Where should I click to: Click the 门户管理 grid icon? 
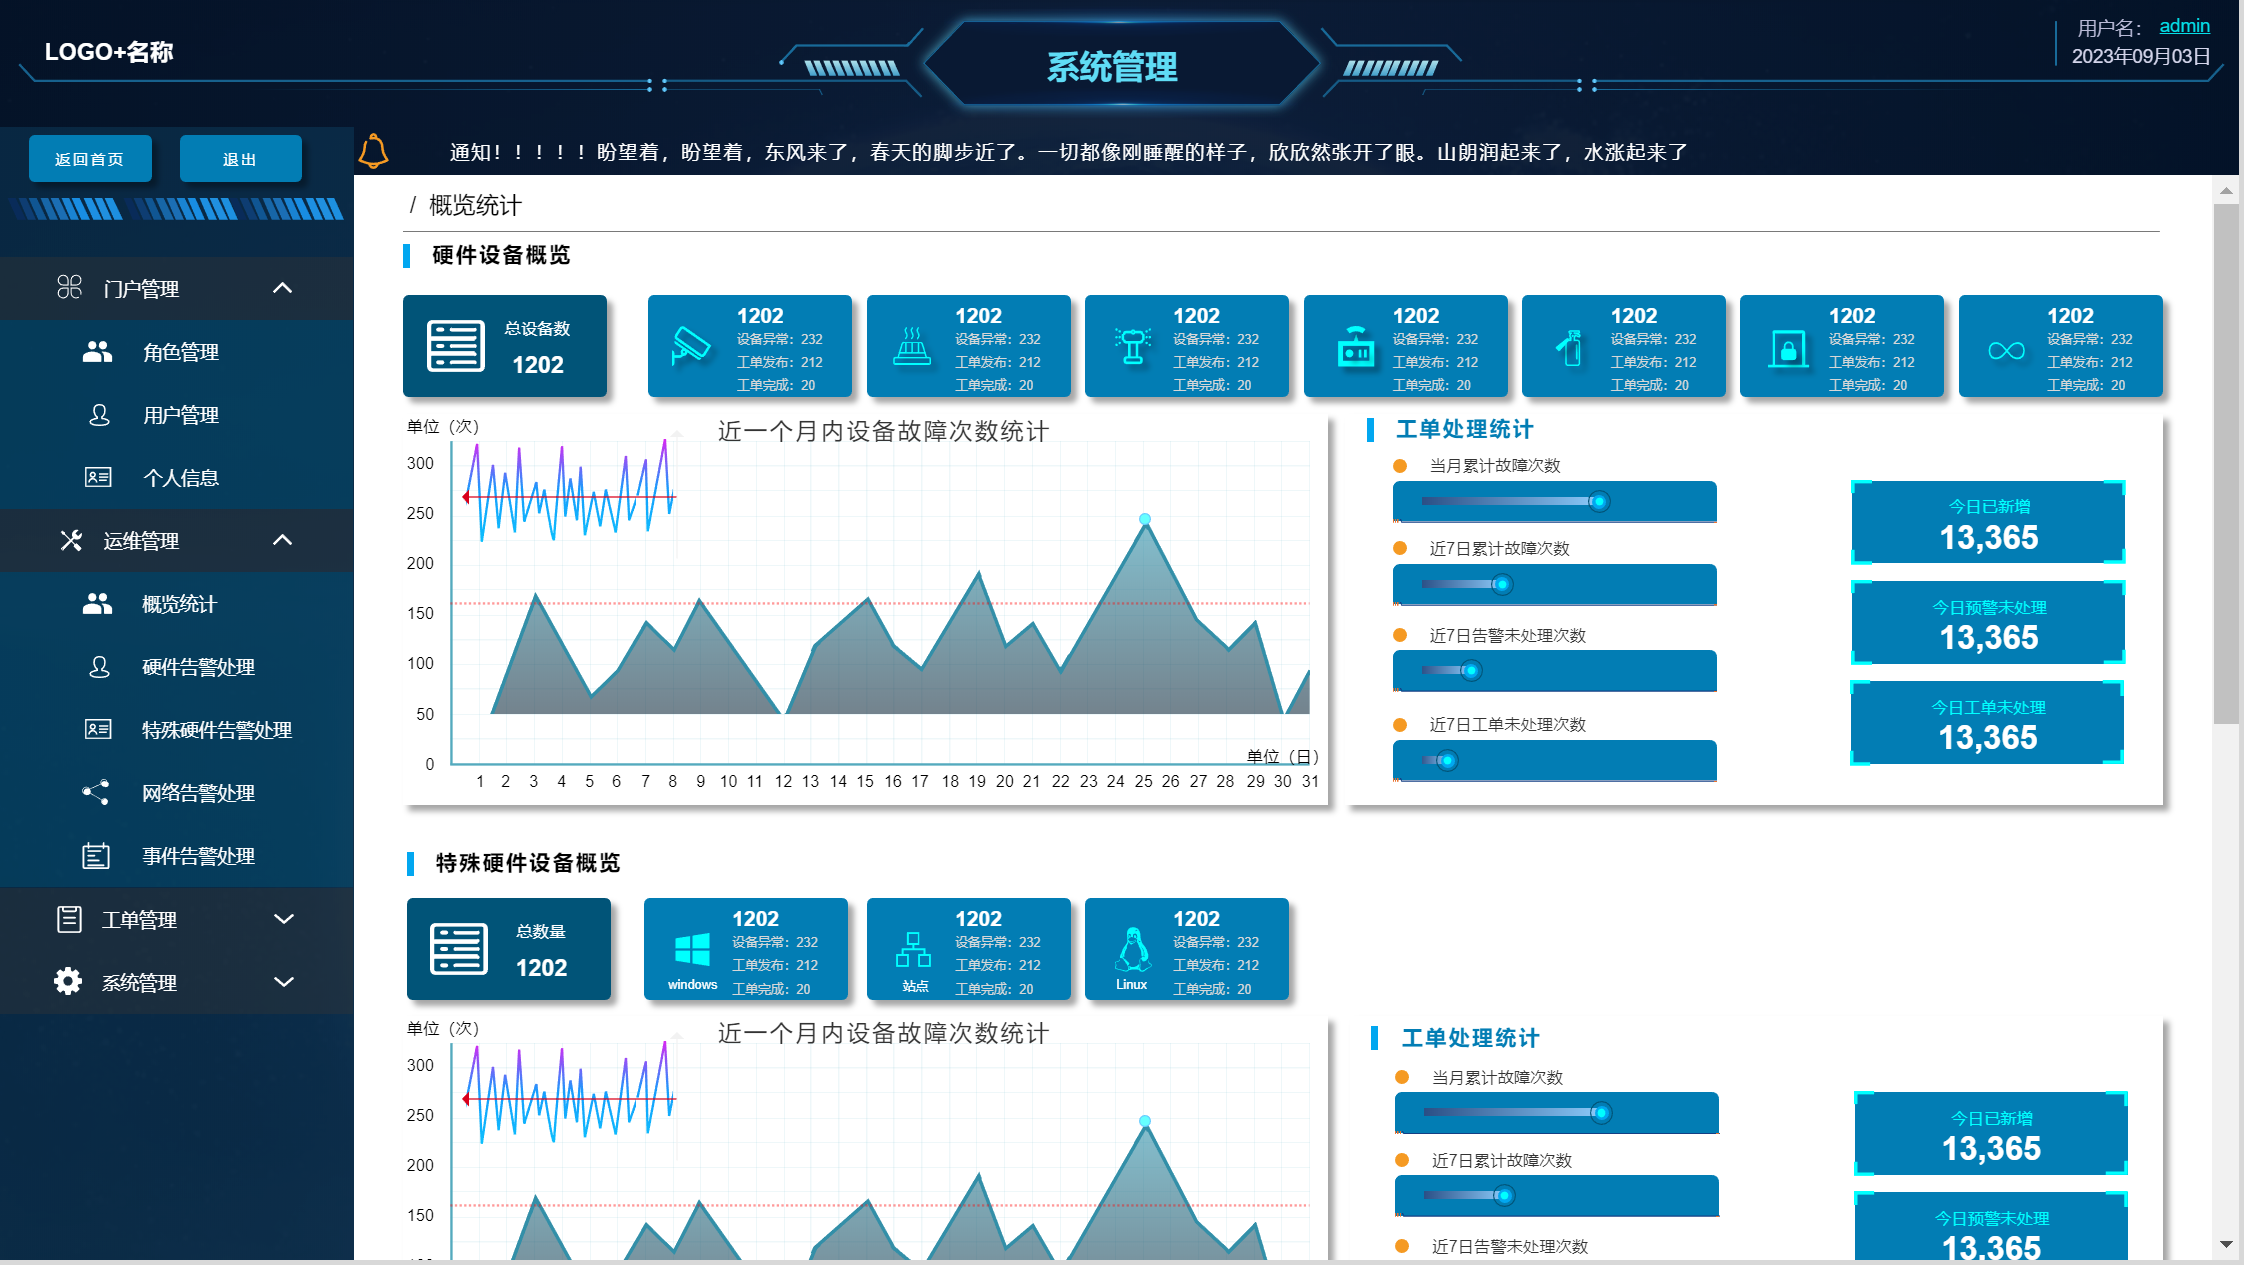(x=69, y=288)
